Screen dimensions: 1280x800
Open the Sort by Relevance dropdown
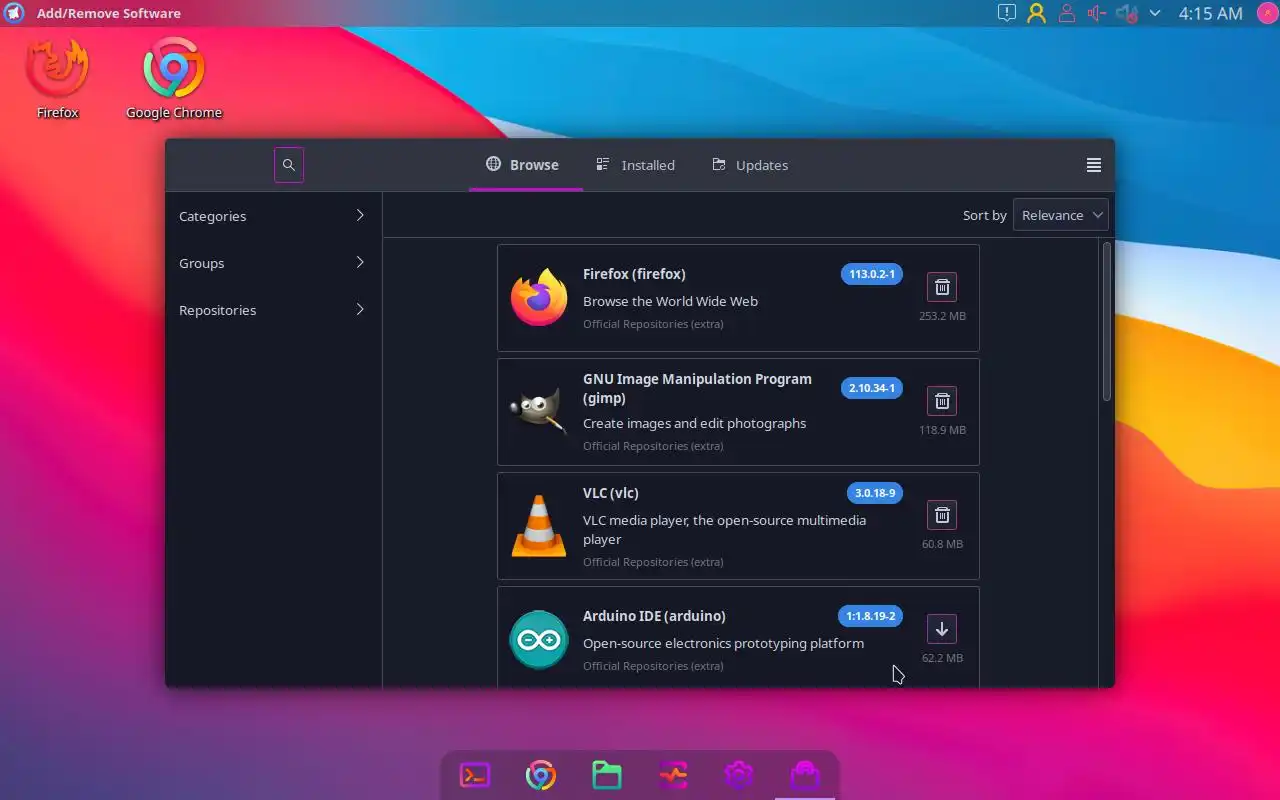click(x=1061, y=215)
